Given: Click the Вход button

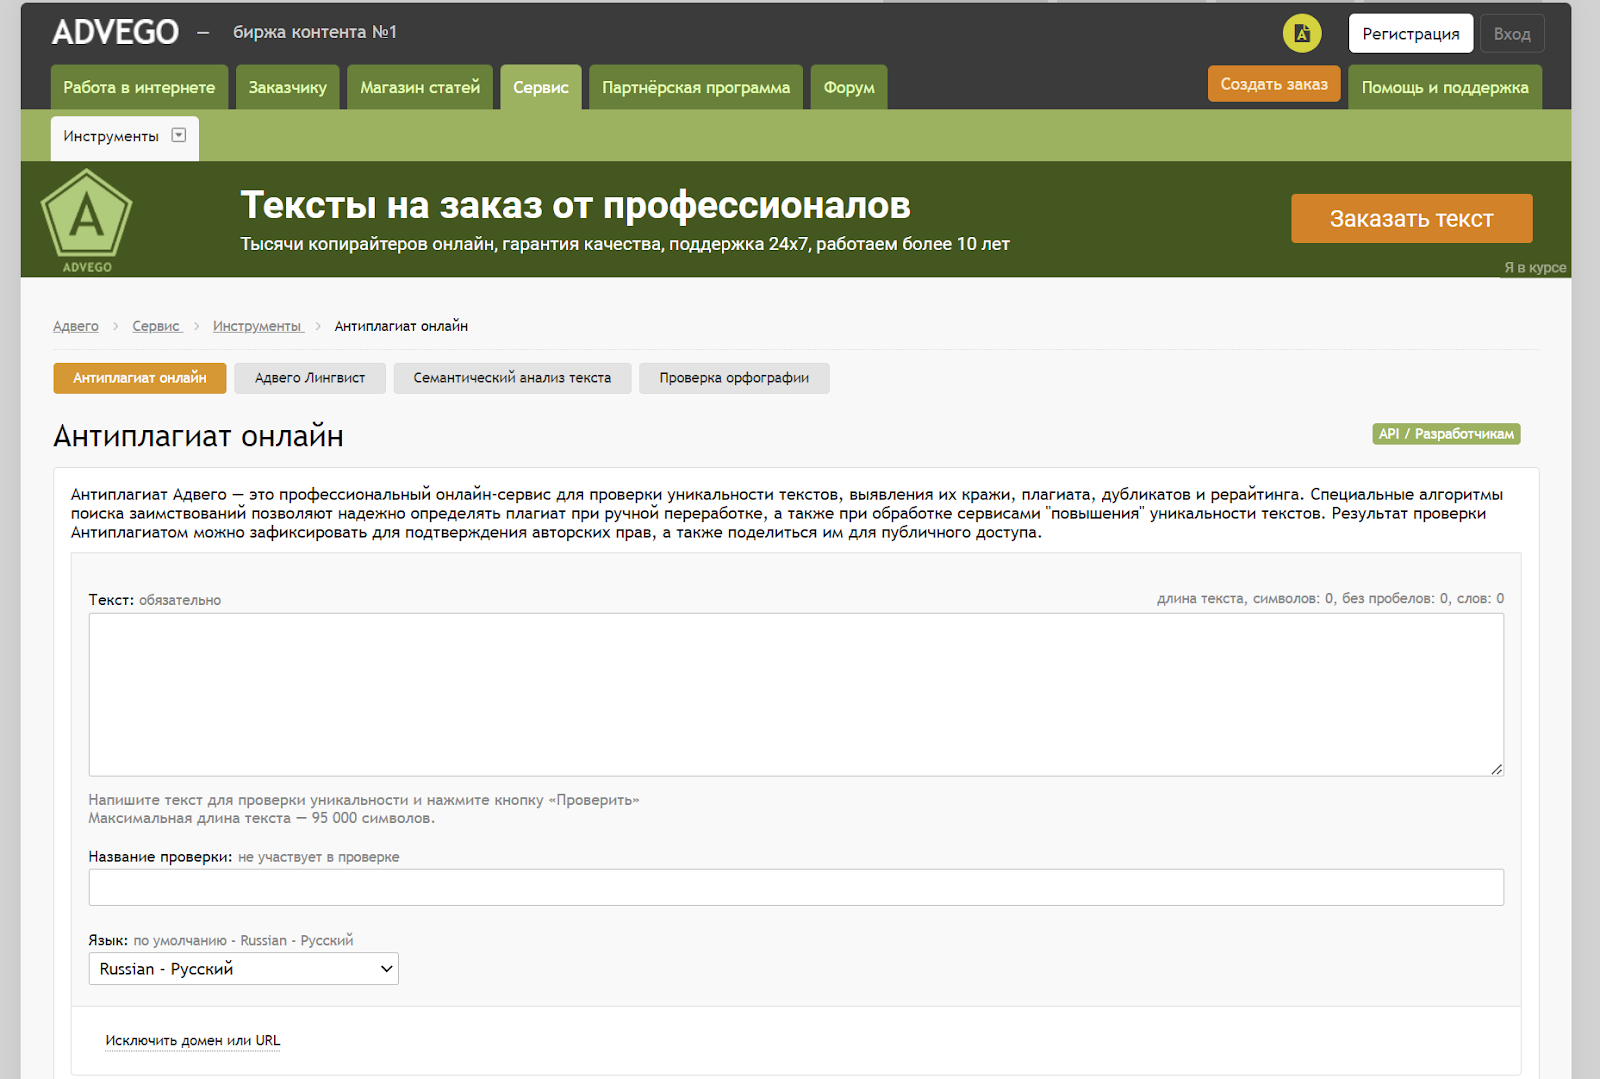Looking at the screenshot, I should click(1512, 34).
